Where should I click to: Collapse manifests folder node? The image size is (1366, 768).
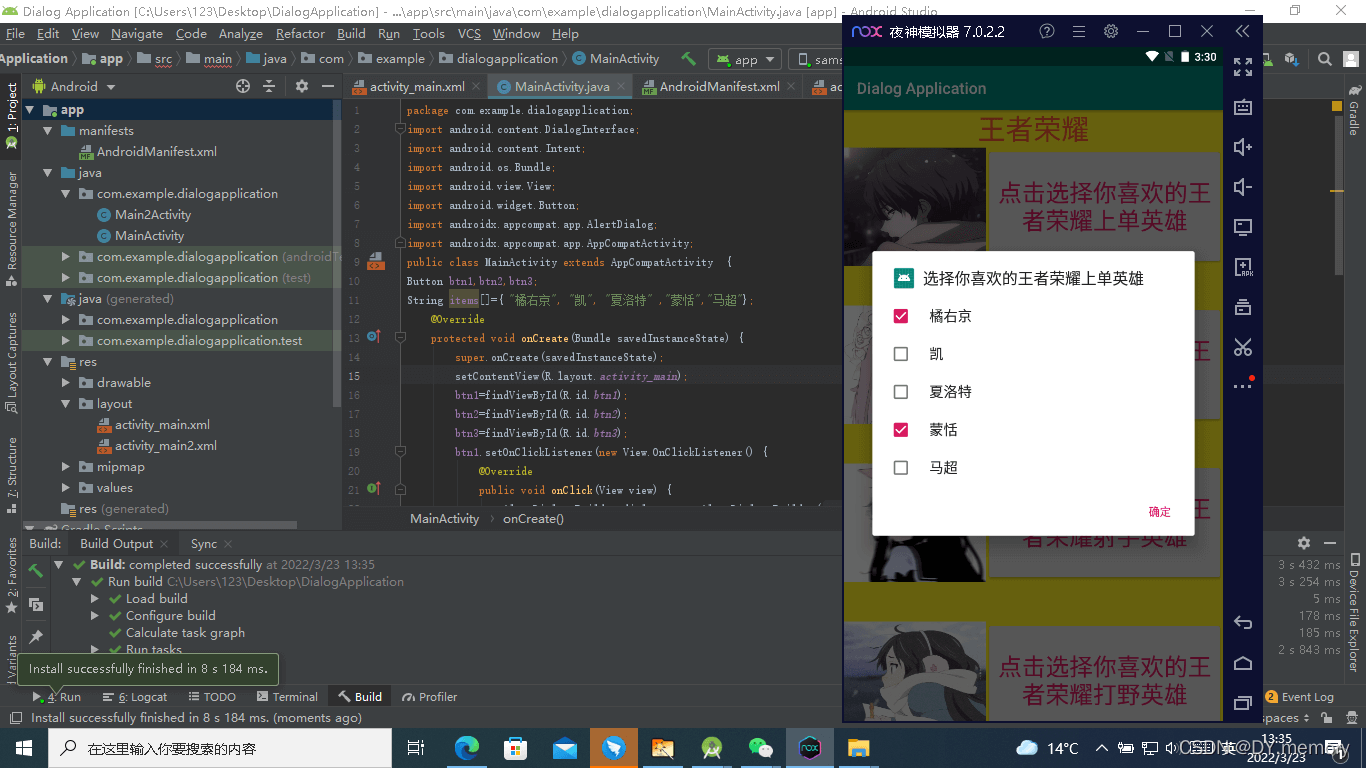(x=47, y=131)
